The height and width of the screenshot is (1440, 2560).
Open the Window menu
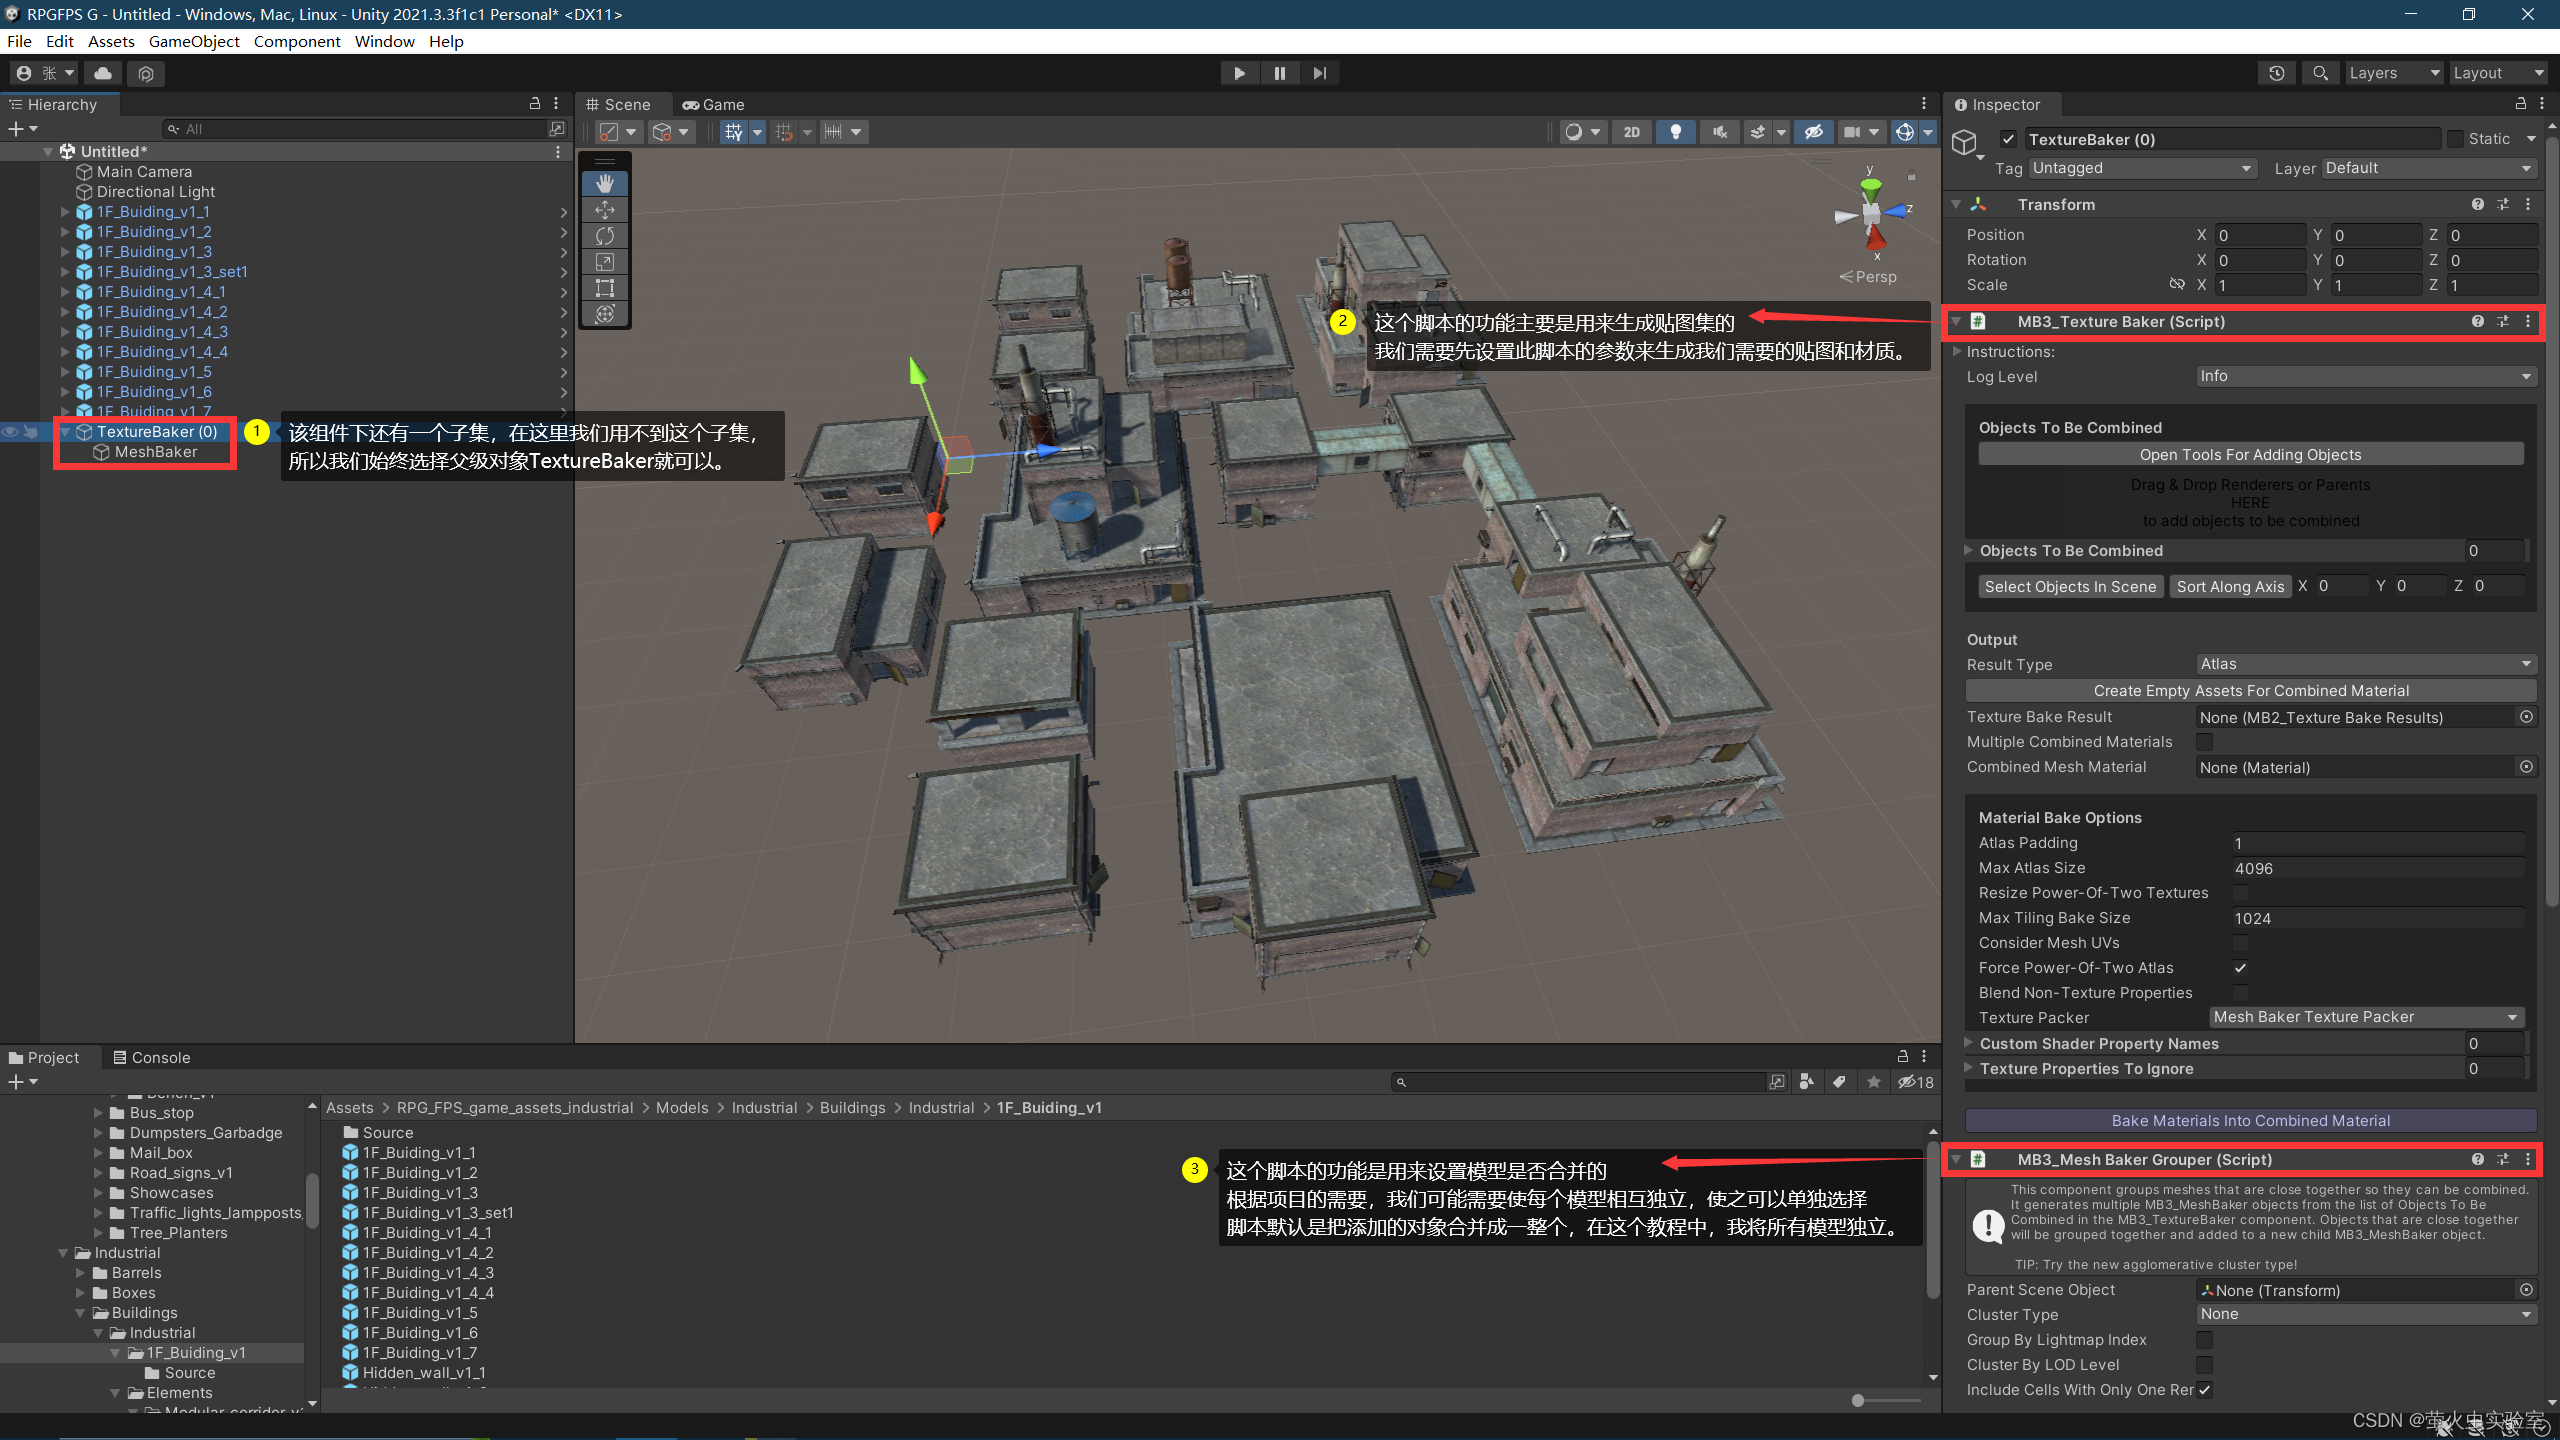coord(384,41)
